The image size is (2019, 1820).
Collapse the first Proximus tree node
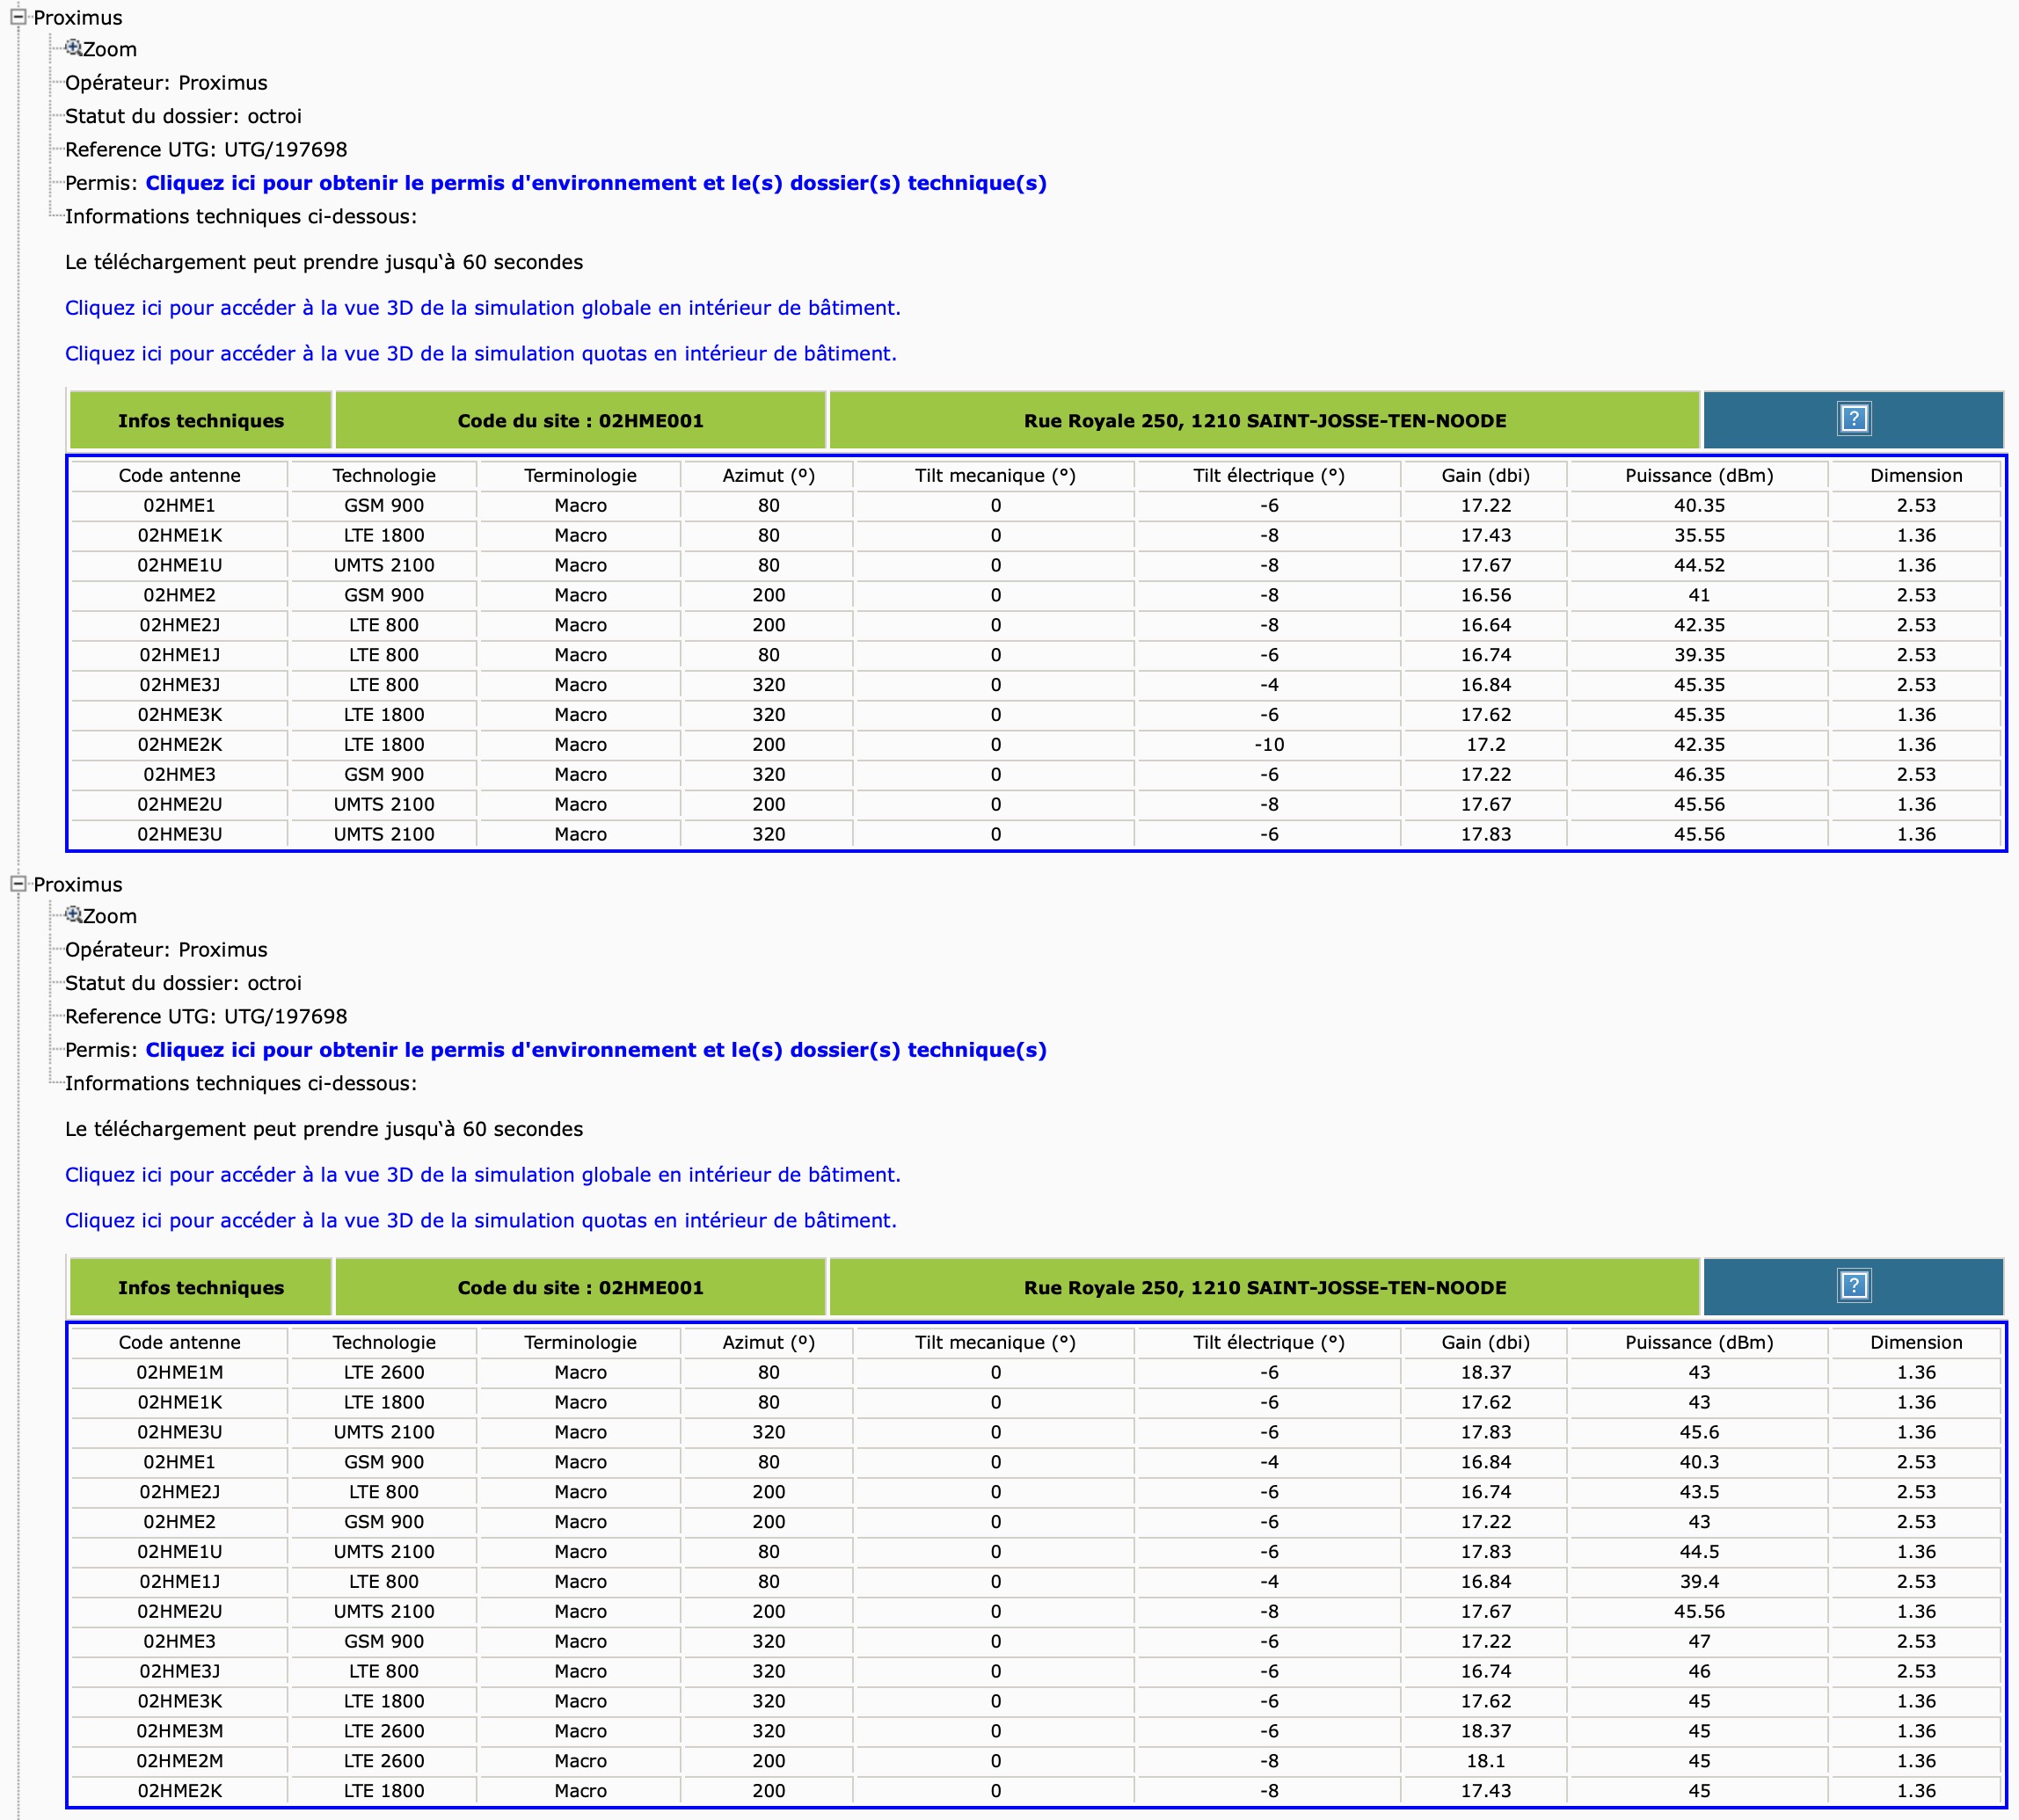click(x=18, y=17)
